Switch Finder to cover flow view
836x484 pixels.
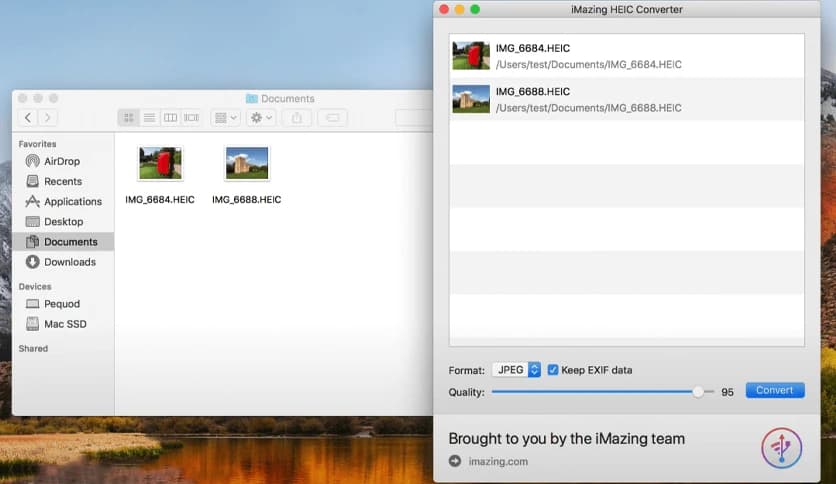point(191,117)
